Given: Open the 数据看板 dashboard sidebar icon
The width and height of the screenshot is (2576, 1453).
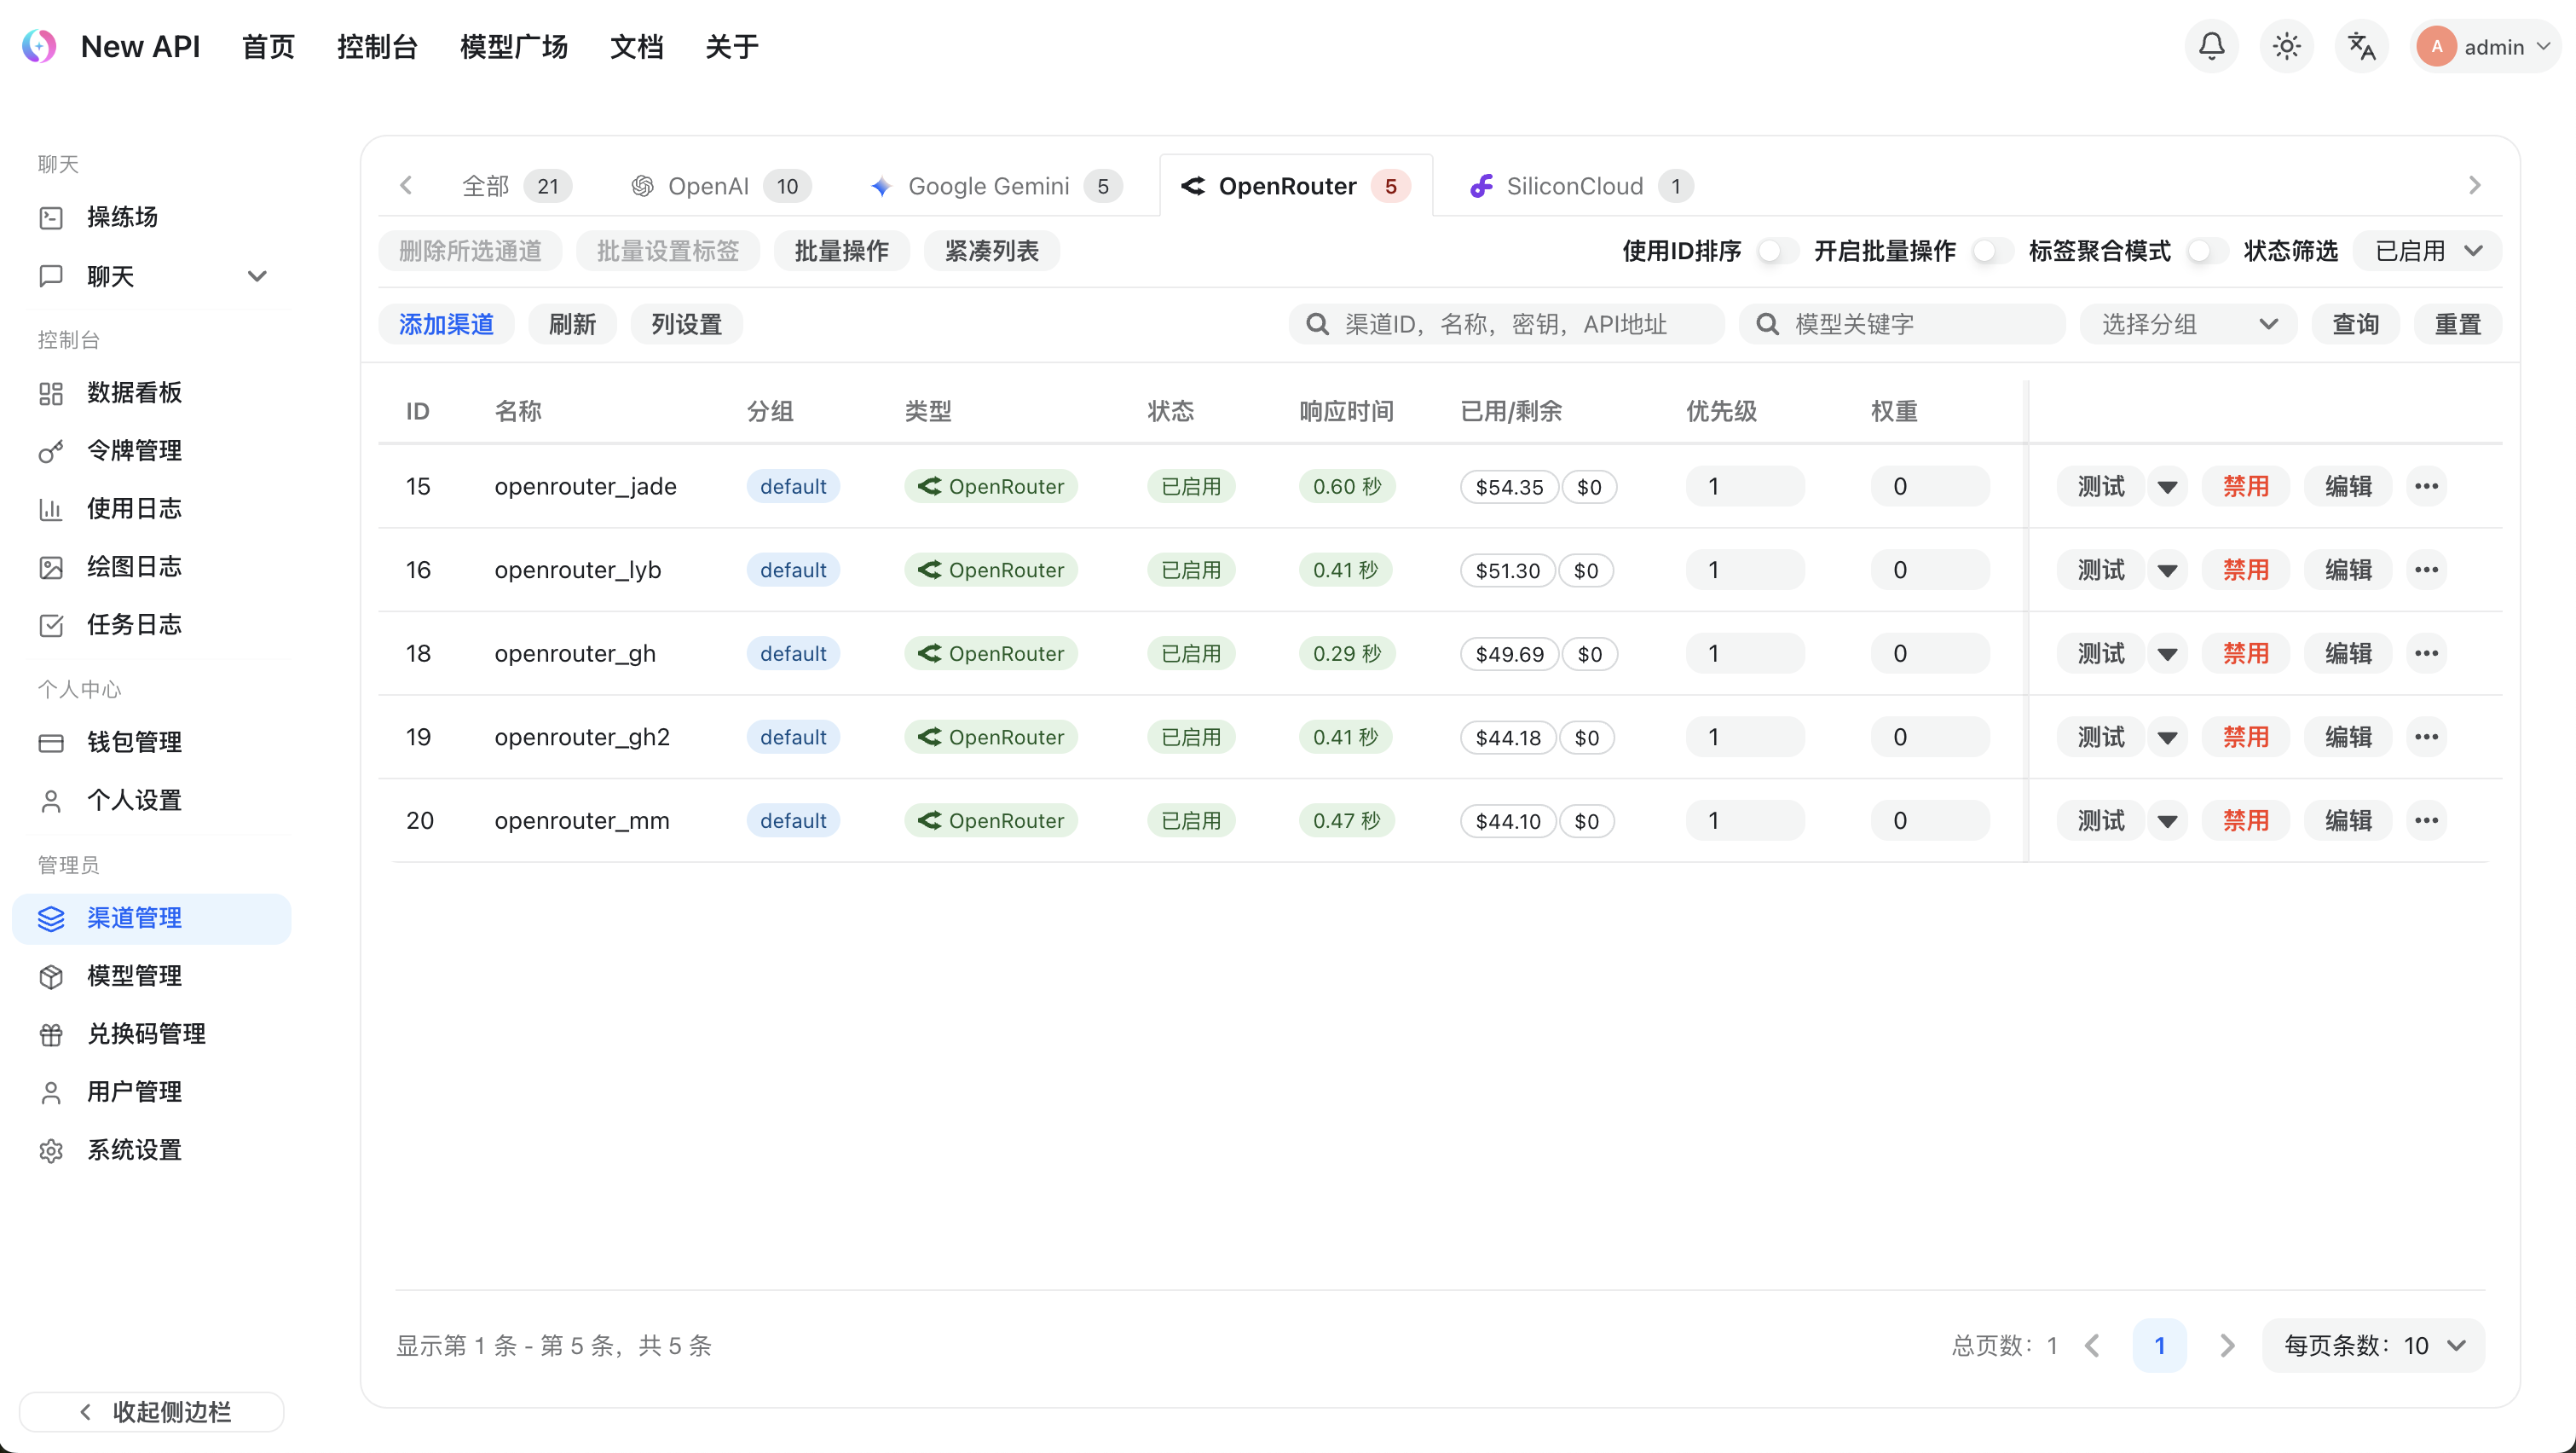Looking at the screenshot, I should point(51,393).
